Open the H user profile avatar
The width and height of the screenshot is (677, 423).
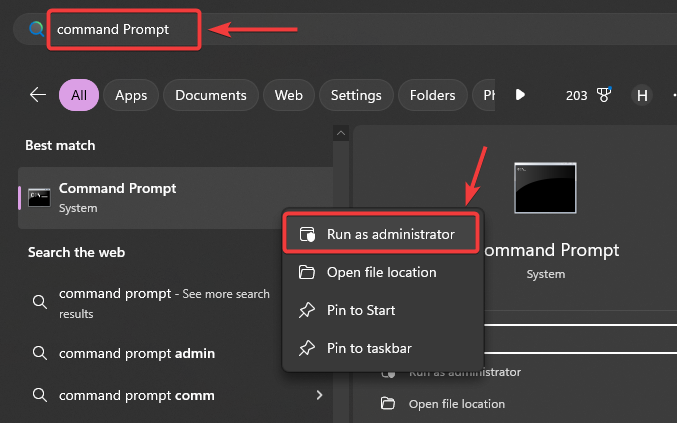point(642,95)
